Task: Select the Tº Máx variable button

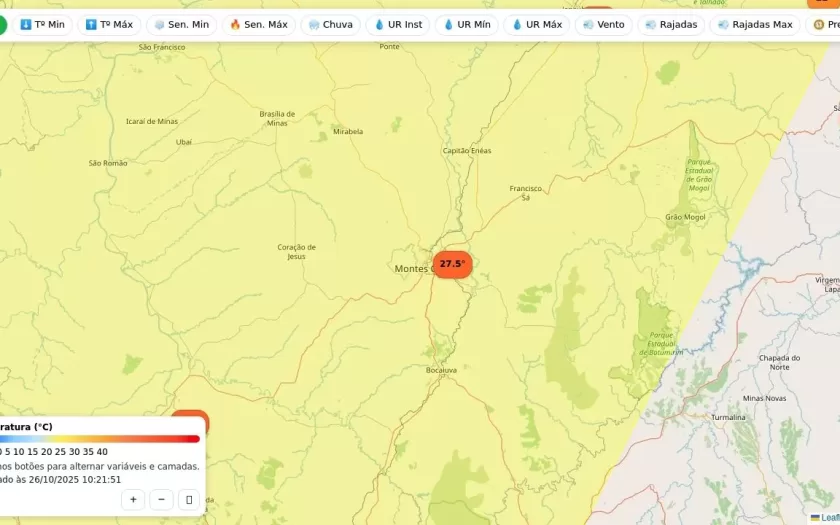Action: click(x=109, y=25)
